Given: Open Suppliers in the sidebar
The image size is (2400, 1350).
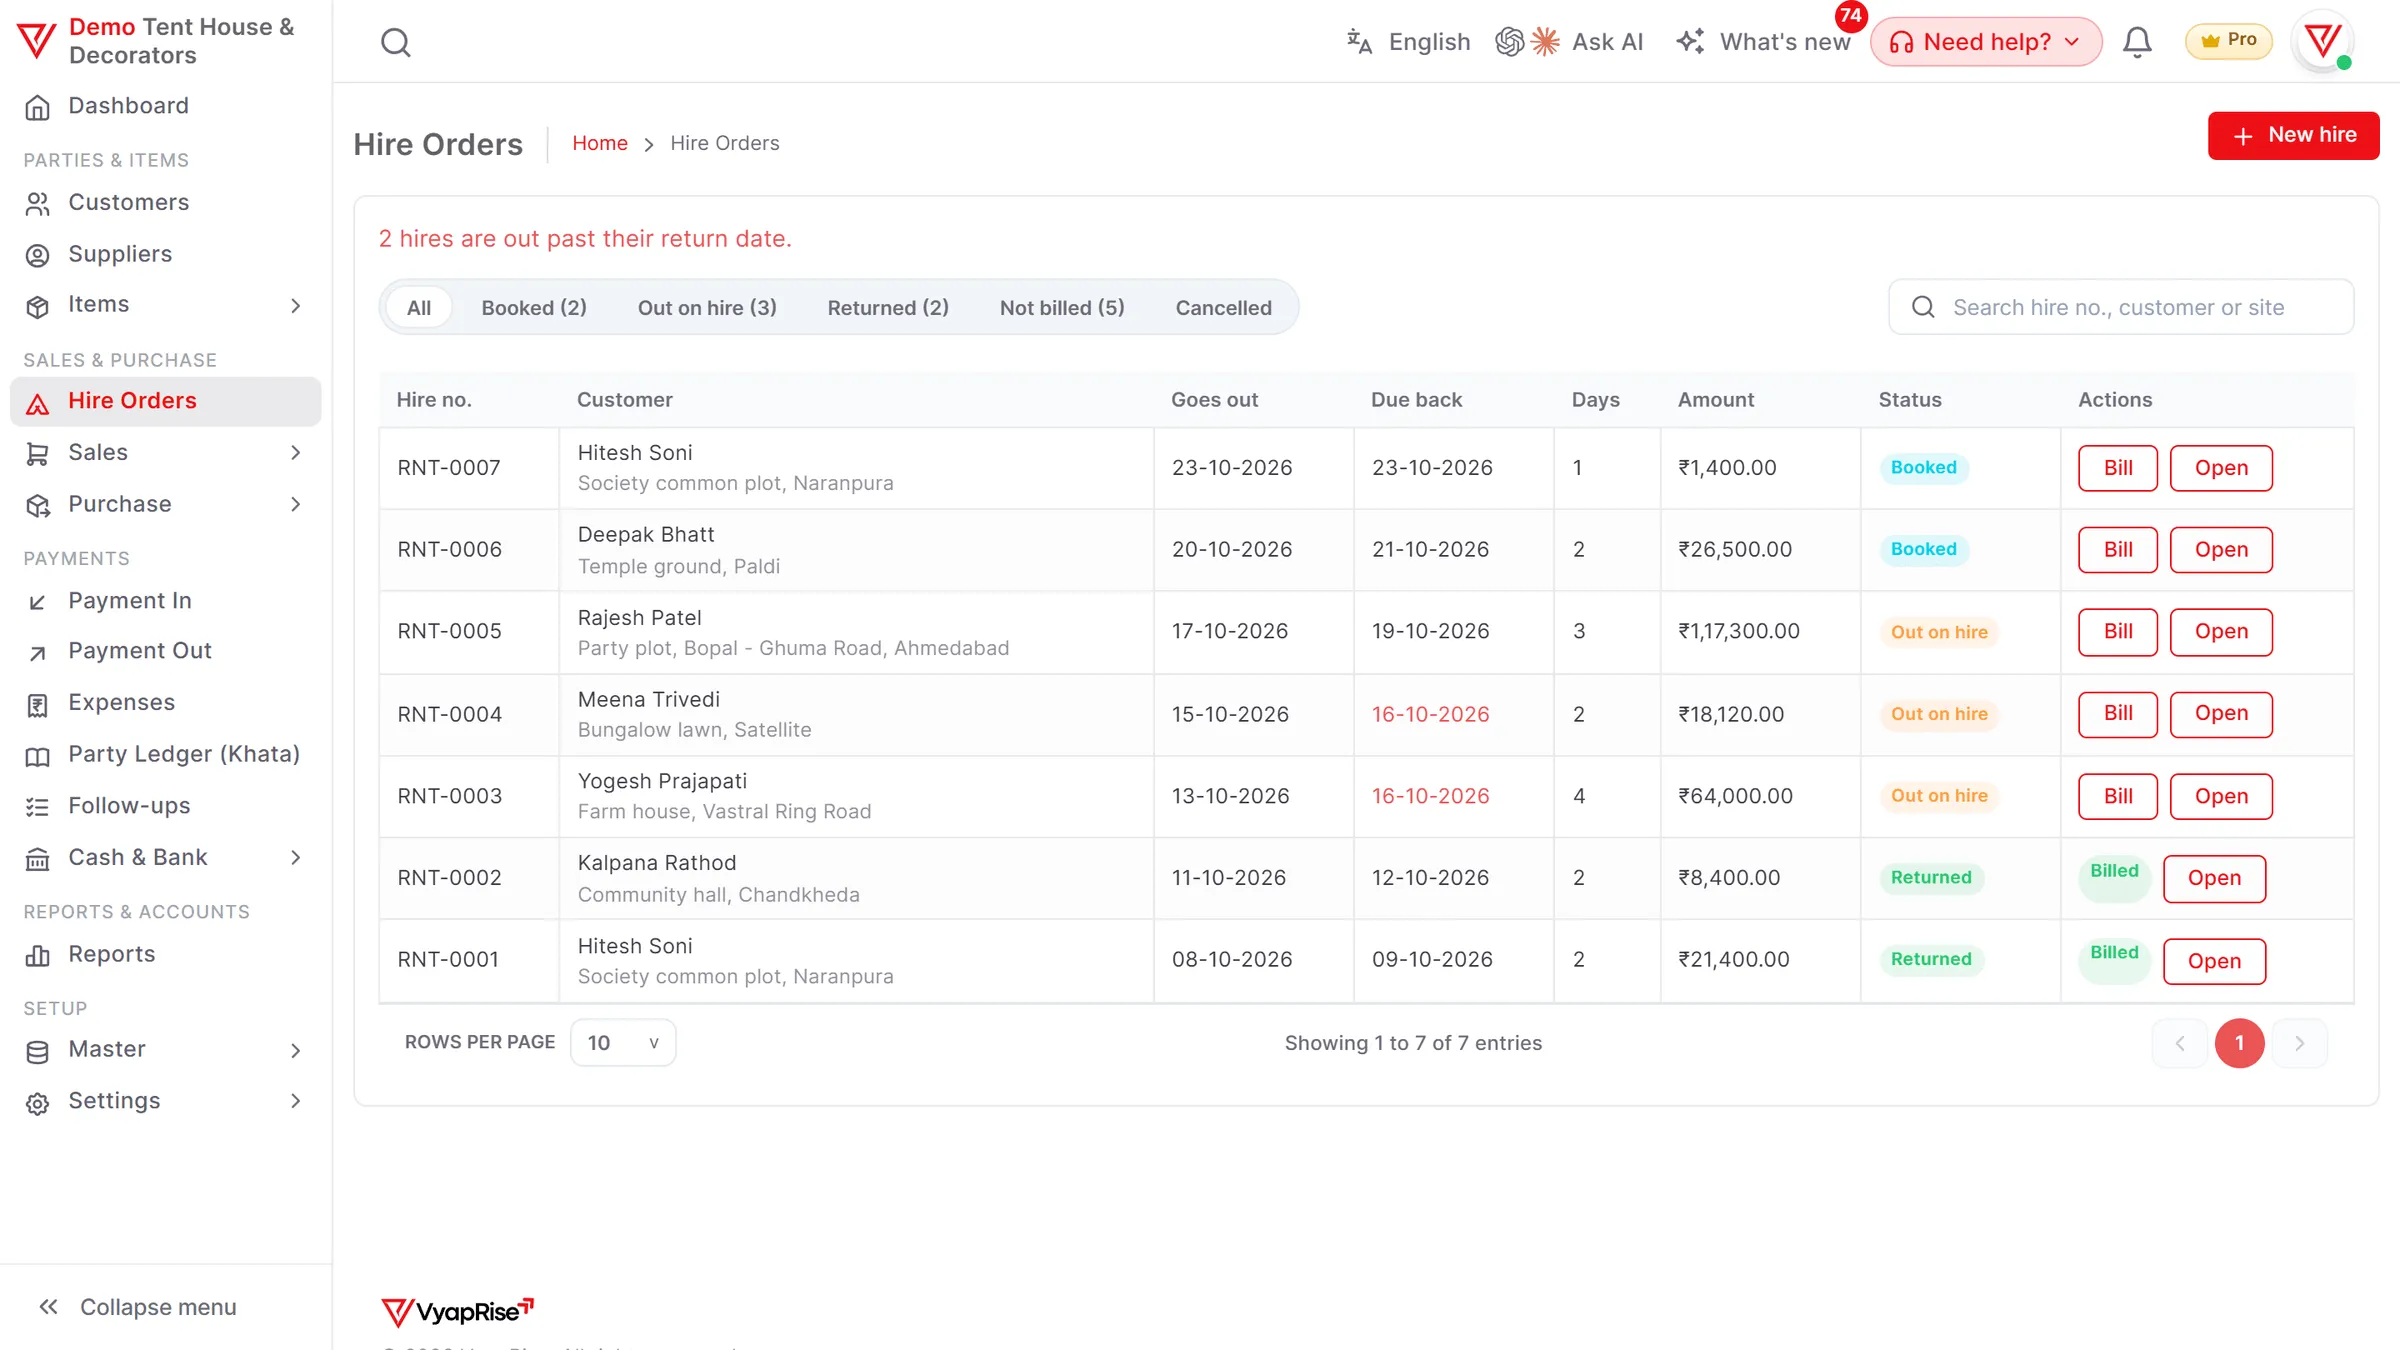Looking at the screenshot, I should tap(165, 255).
